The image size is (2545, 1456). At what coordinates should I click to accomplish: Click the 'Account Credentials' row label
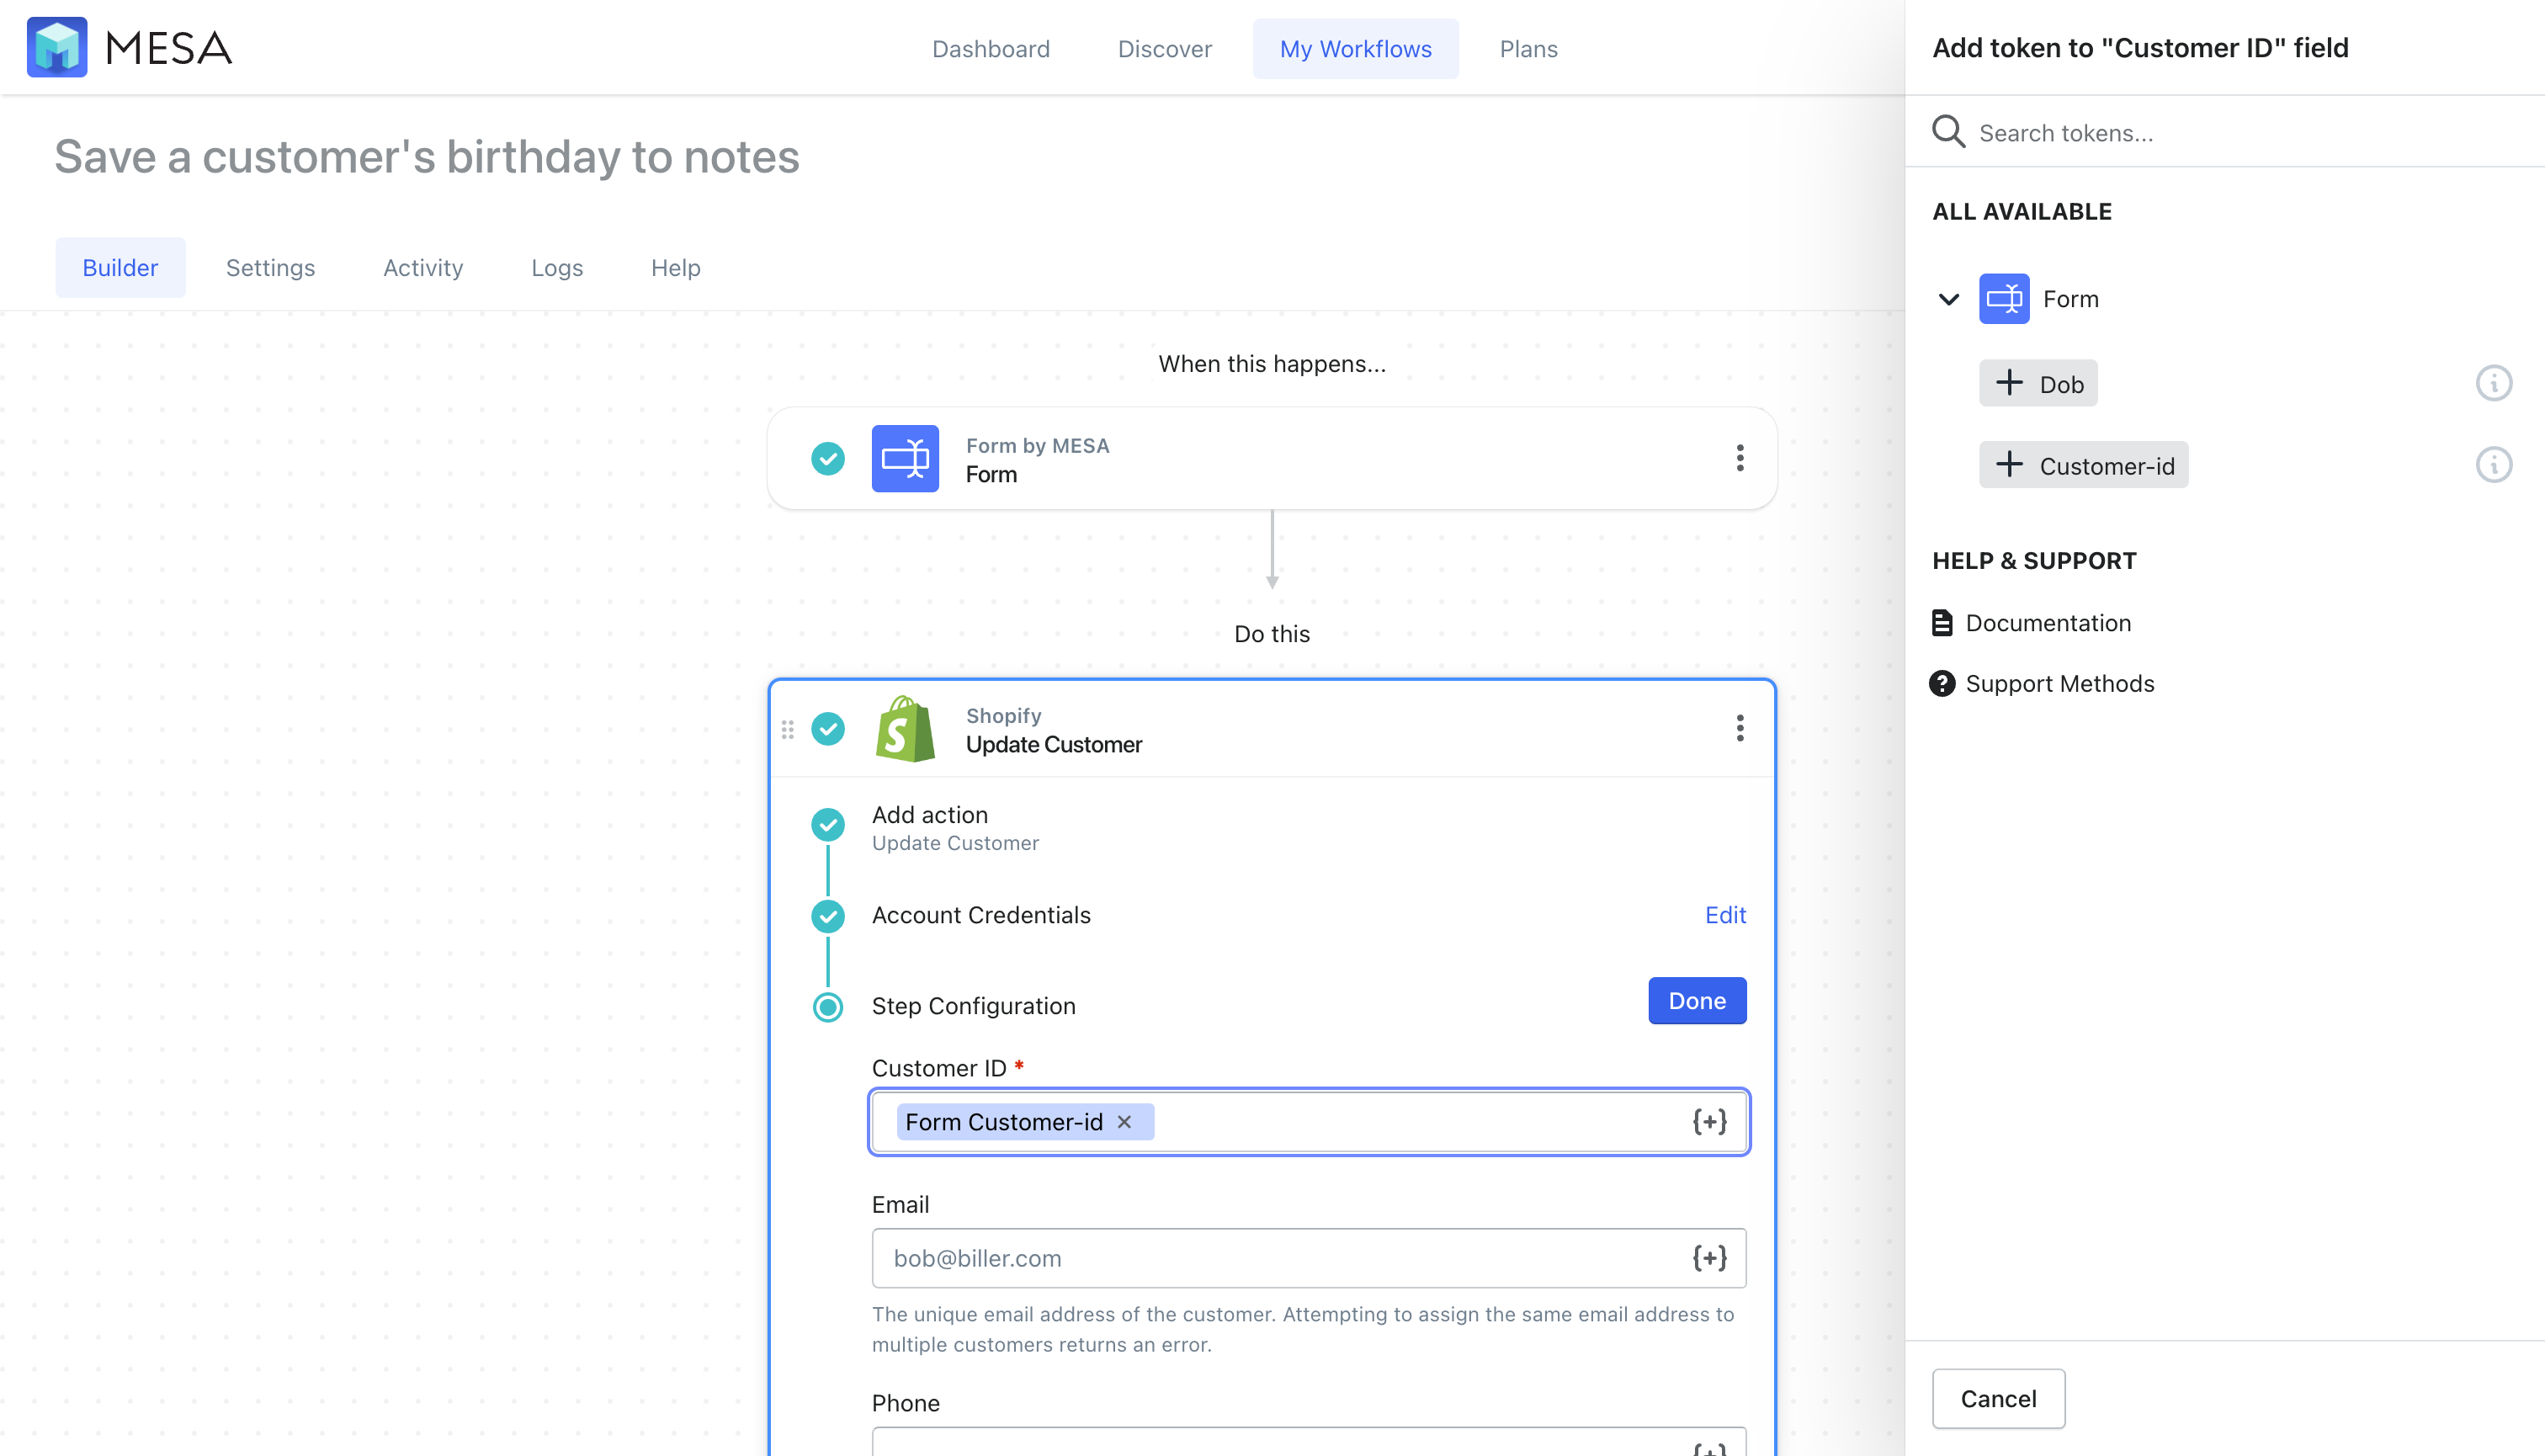981,915
